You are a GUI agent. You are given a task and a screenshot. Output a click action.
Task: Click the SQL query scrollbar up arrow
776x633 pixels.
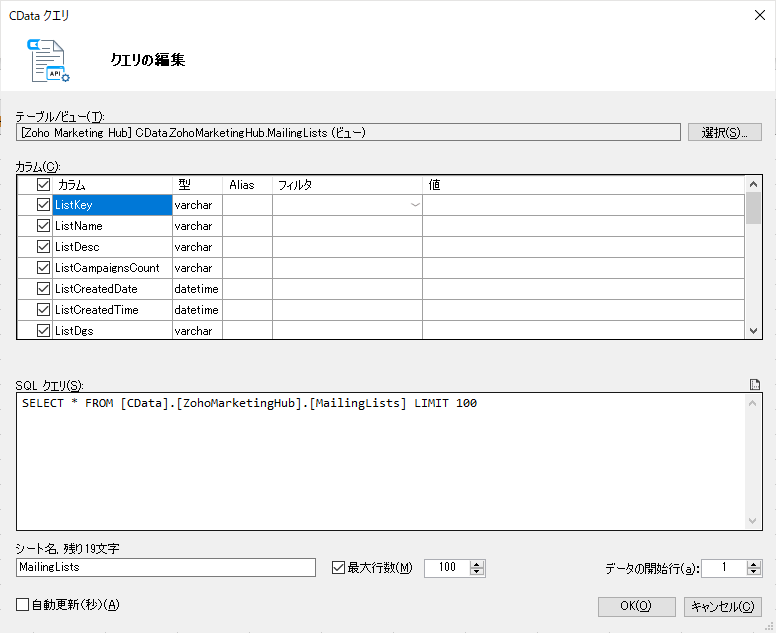[x=752, y=403]
